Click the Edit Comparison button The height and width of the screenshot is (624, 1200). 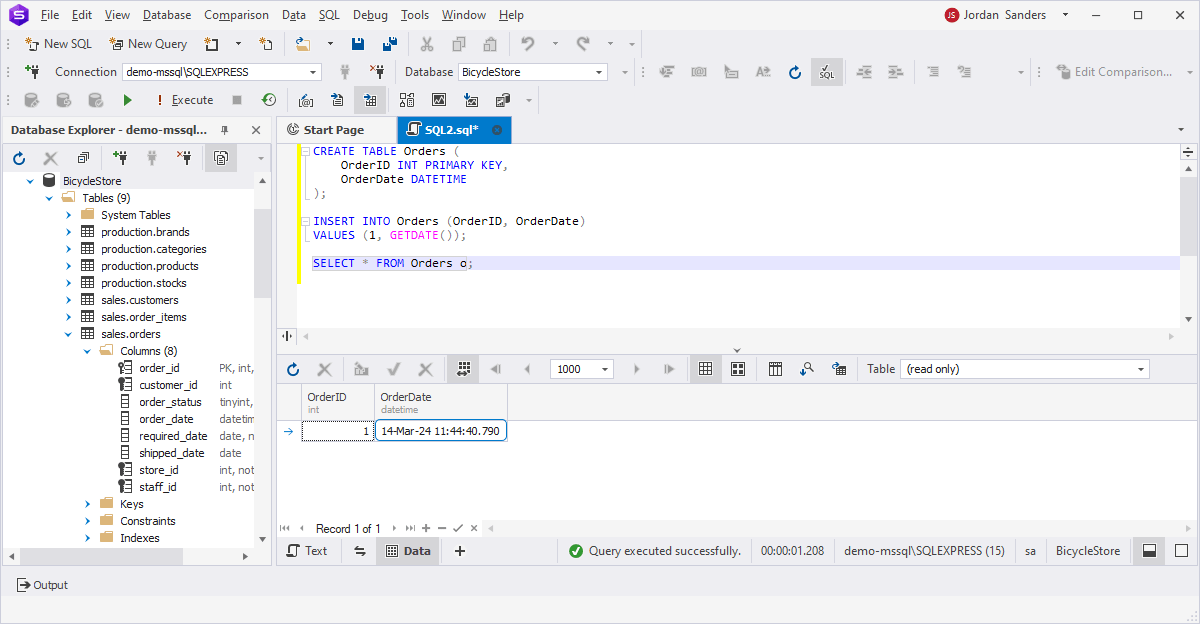[x=1115, y=72]
